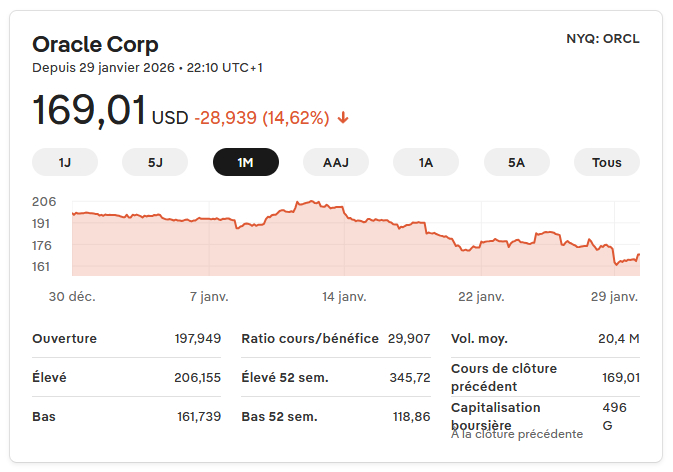The width and height of the screenshot is (673, 472).
Task: Click the Ratio cours/bénéfice row
Action: (x=335, y=338)
